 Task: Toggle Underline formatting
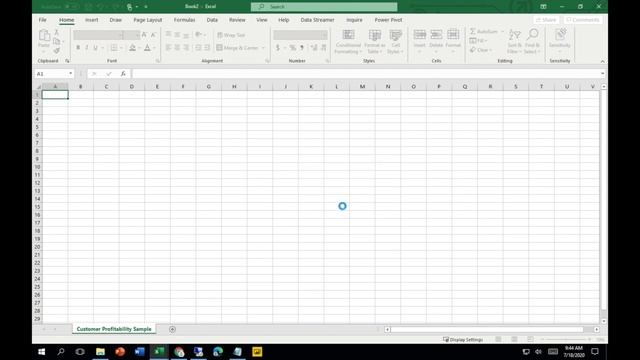(96, 48)
